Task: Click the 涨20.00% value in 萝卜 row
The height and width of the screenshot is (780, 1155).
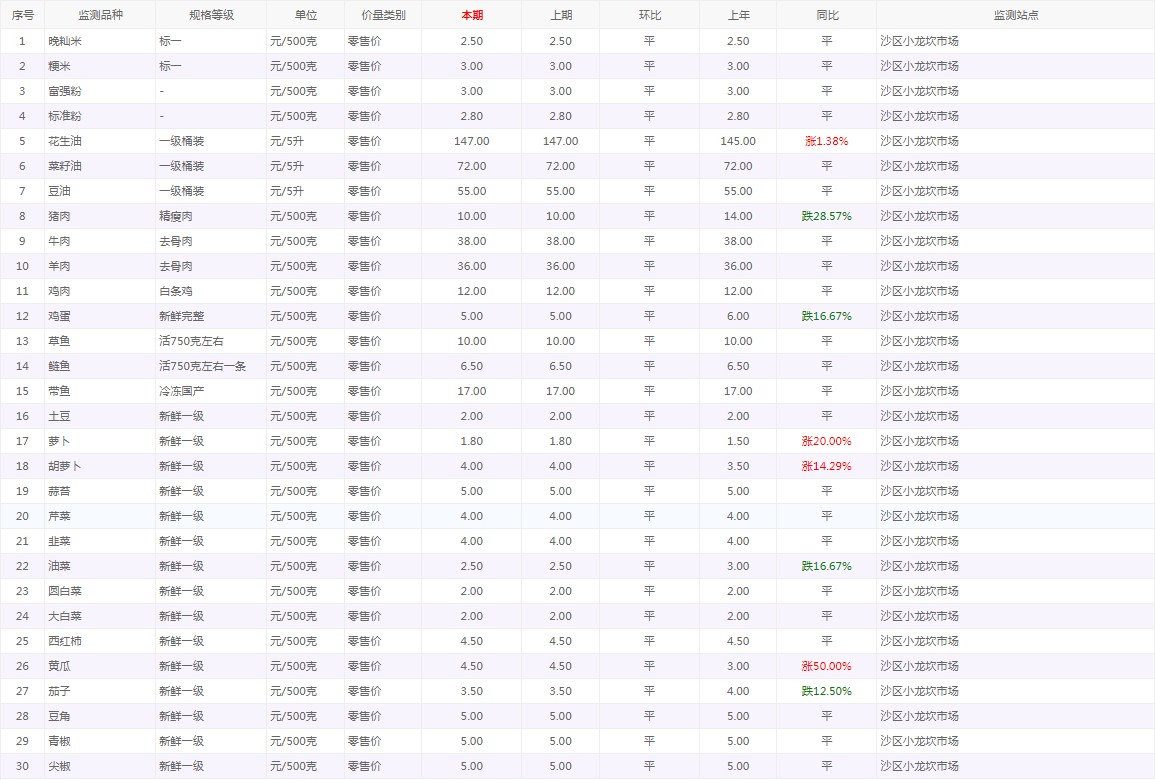Action: (x=826, y=441)
